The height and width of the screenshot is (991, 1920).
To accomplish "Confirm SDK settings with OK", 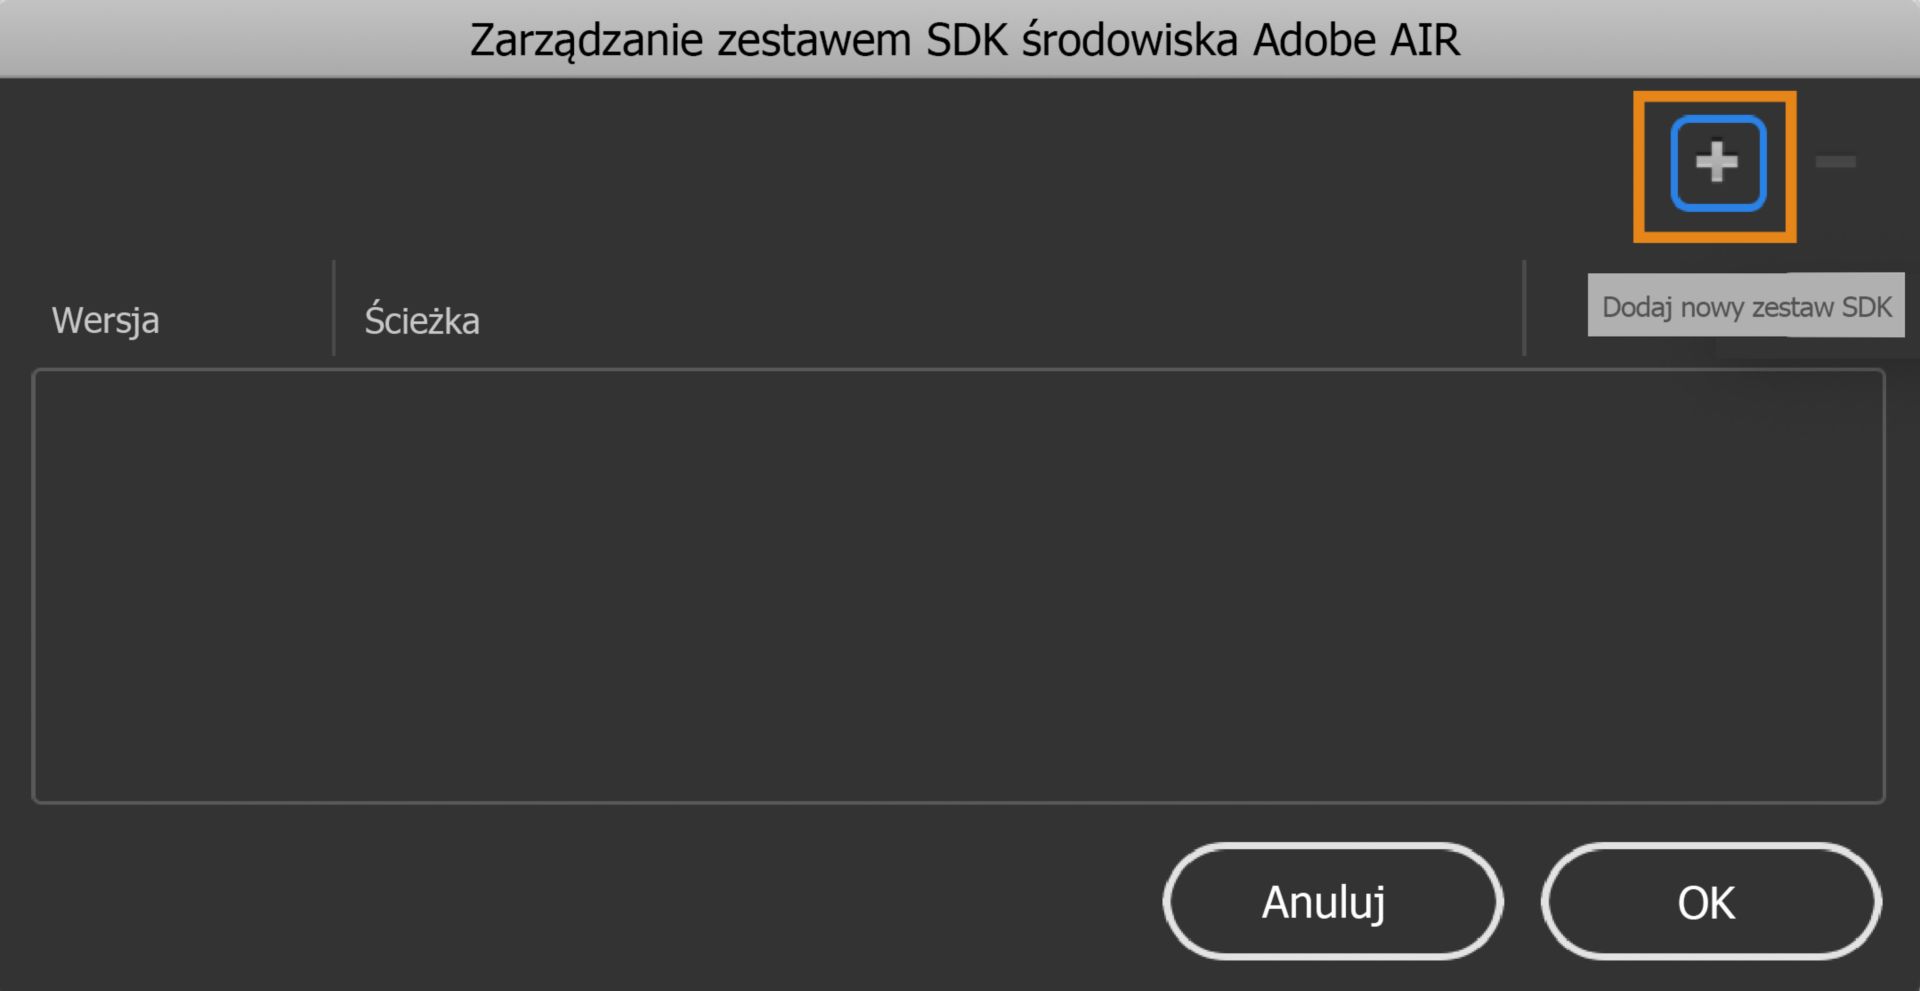I will [1710, 901].
